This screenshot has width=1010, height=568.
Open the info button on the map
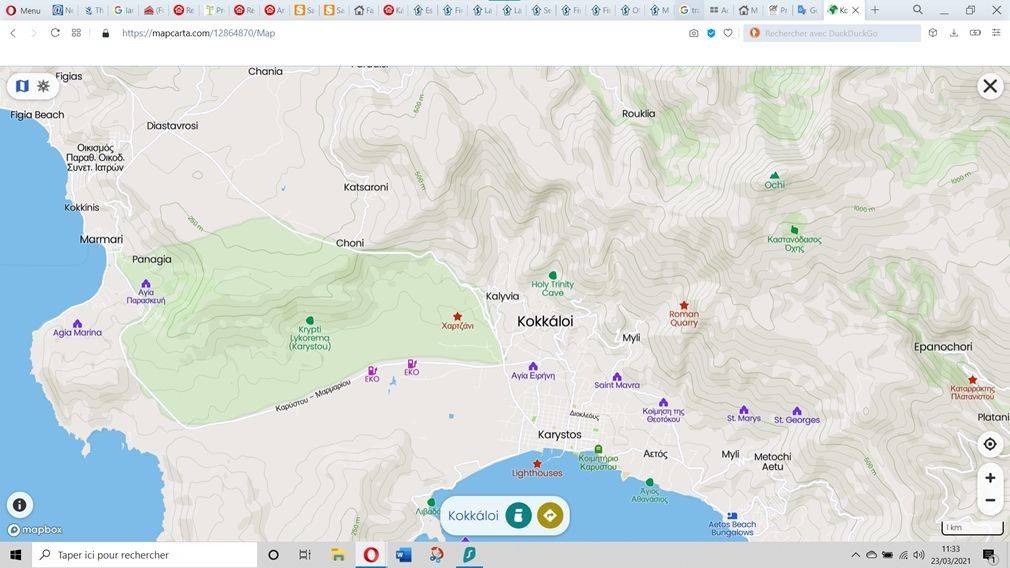(19, 505)
